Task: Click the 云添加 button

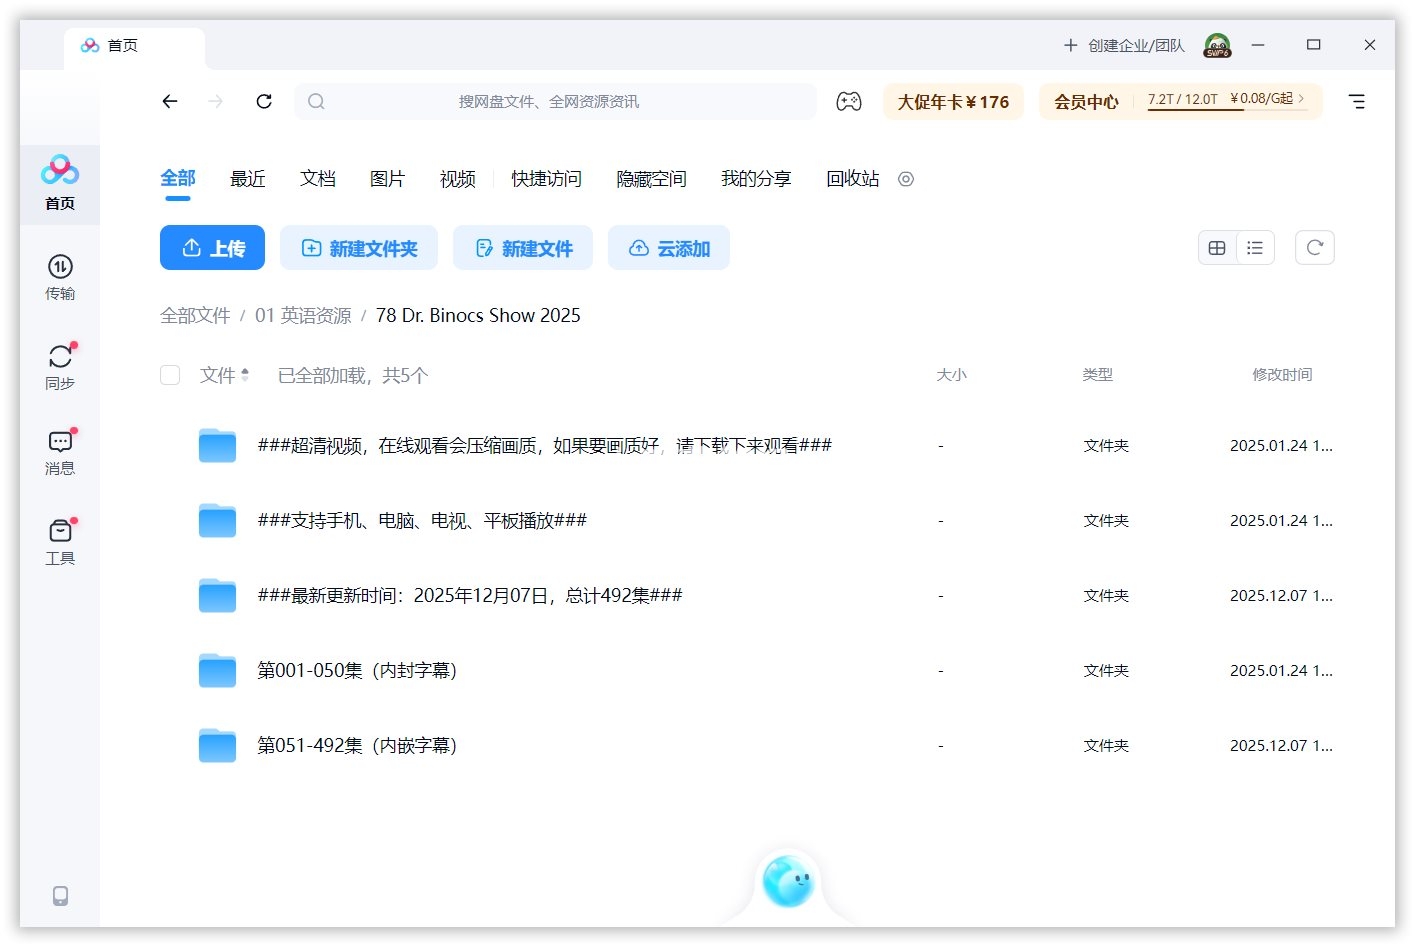Action: tap(668, 247)
